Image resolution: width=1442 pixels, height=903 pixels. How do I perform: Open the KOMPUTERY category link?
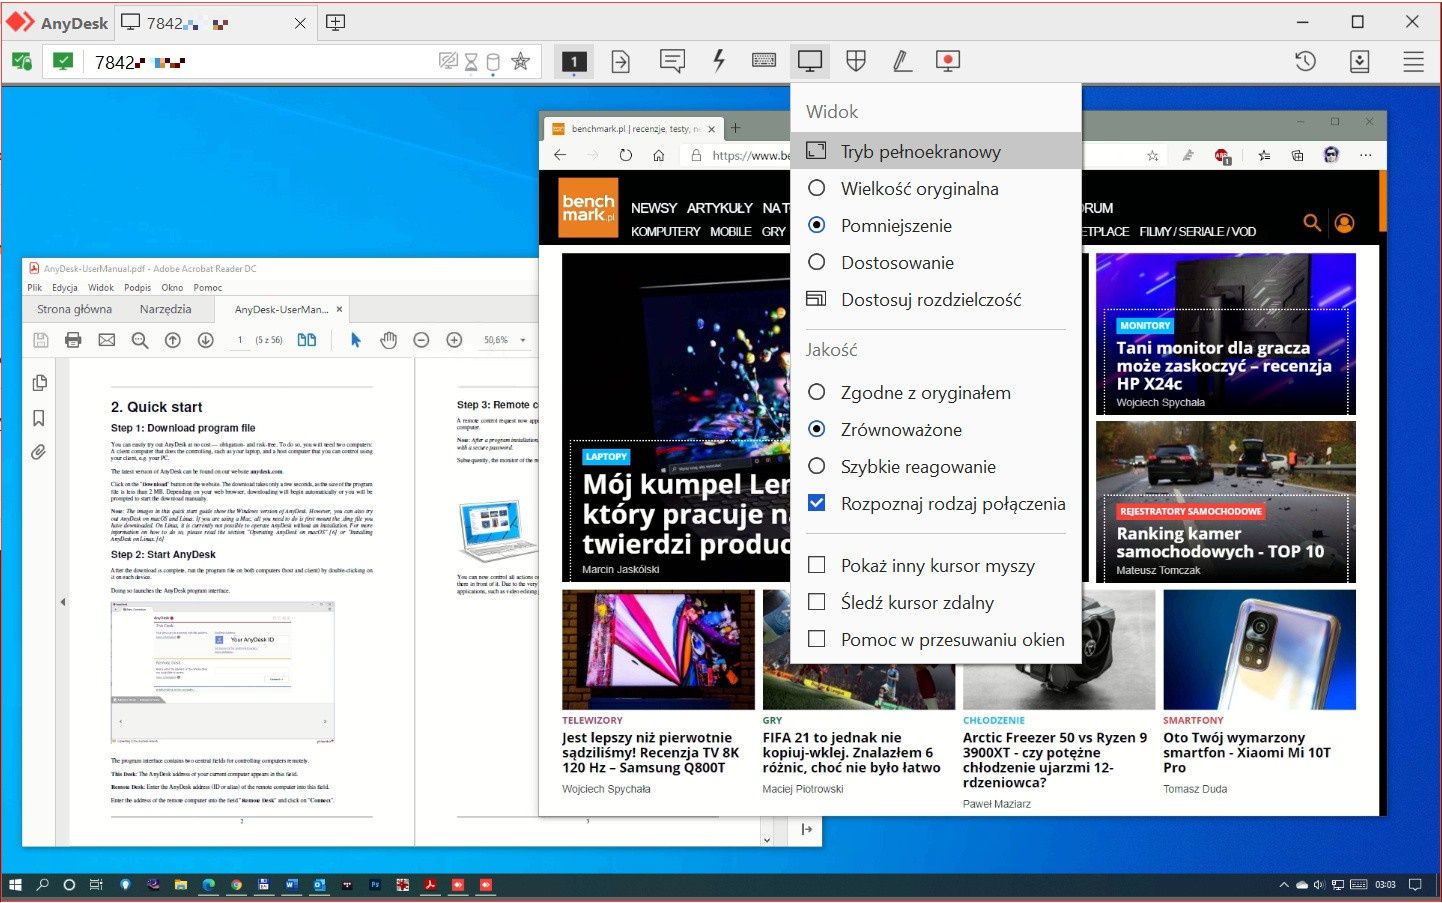[665, 231]
